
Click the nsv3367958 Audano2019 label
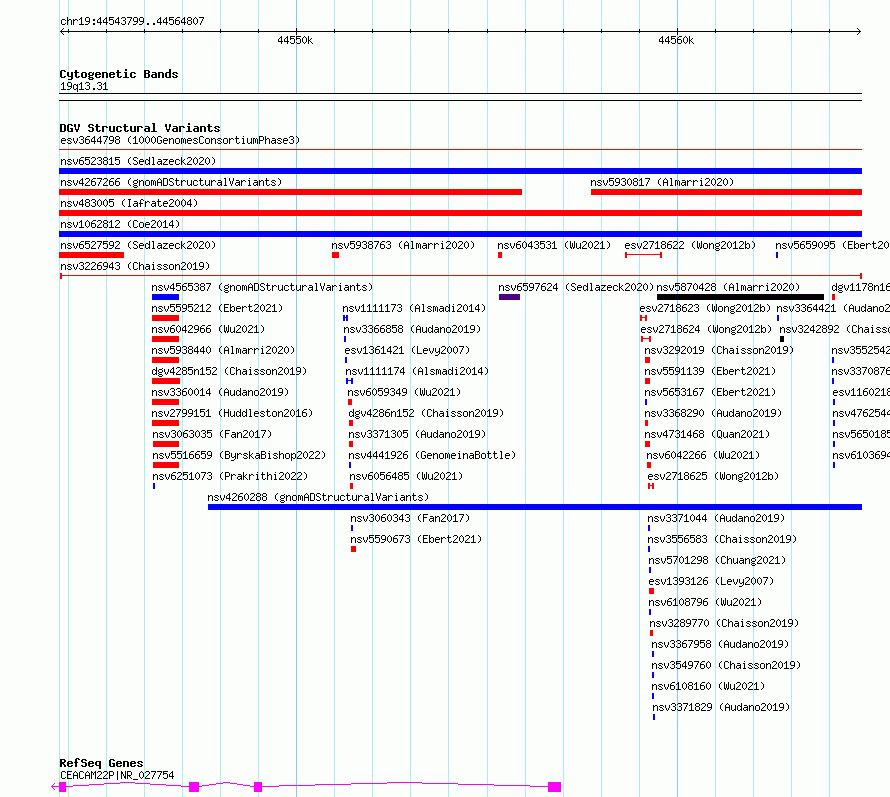coord(720,644)
